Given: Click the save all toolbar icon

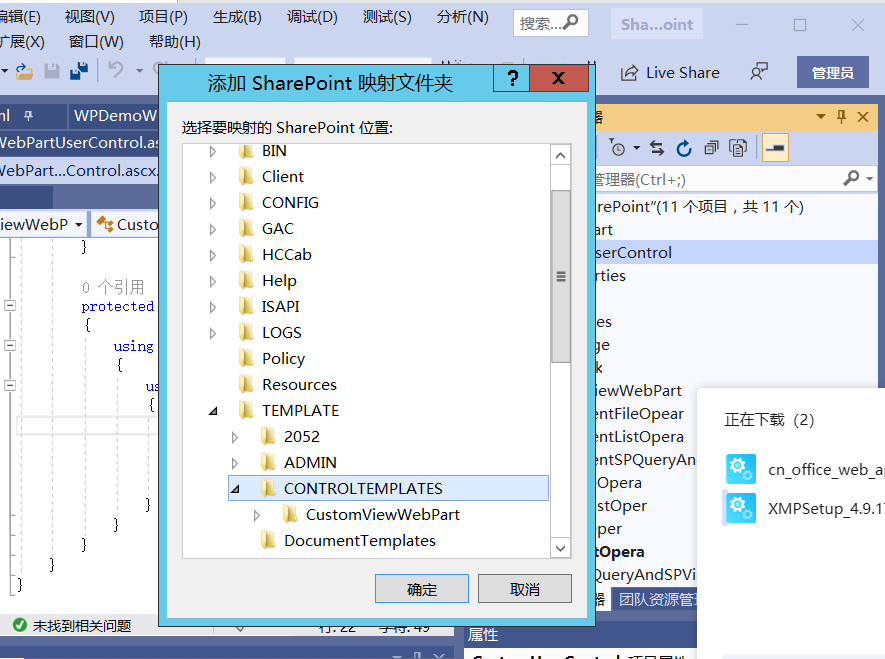Looking at the screenshot, I should tap(79, 71).
